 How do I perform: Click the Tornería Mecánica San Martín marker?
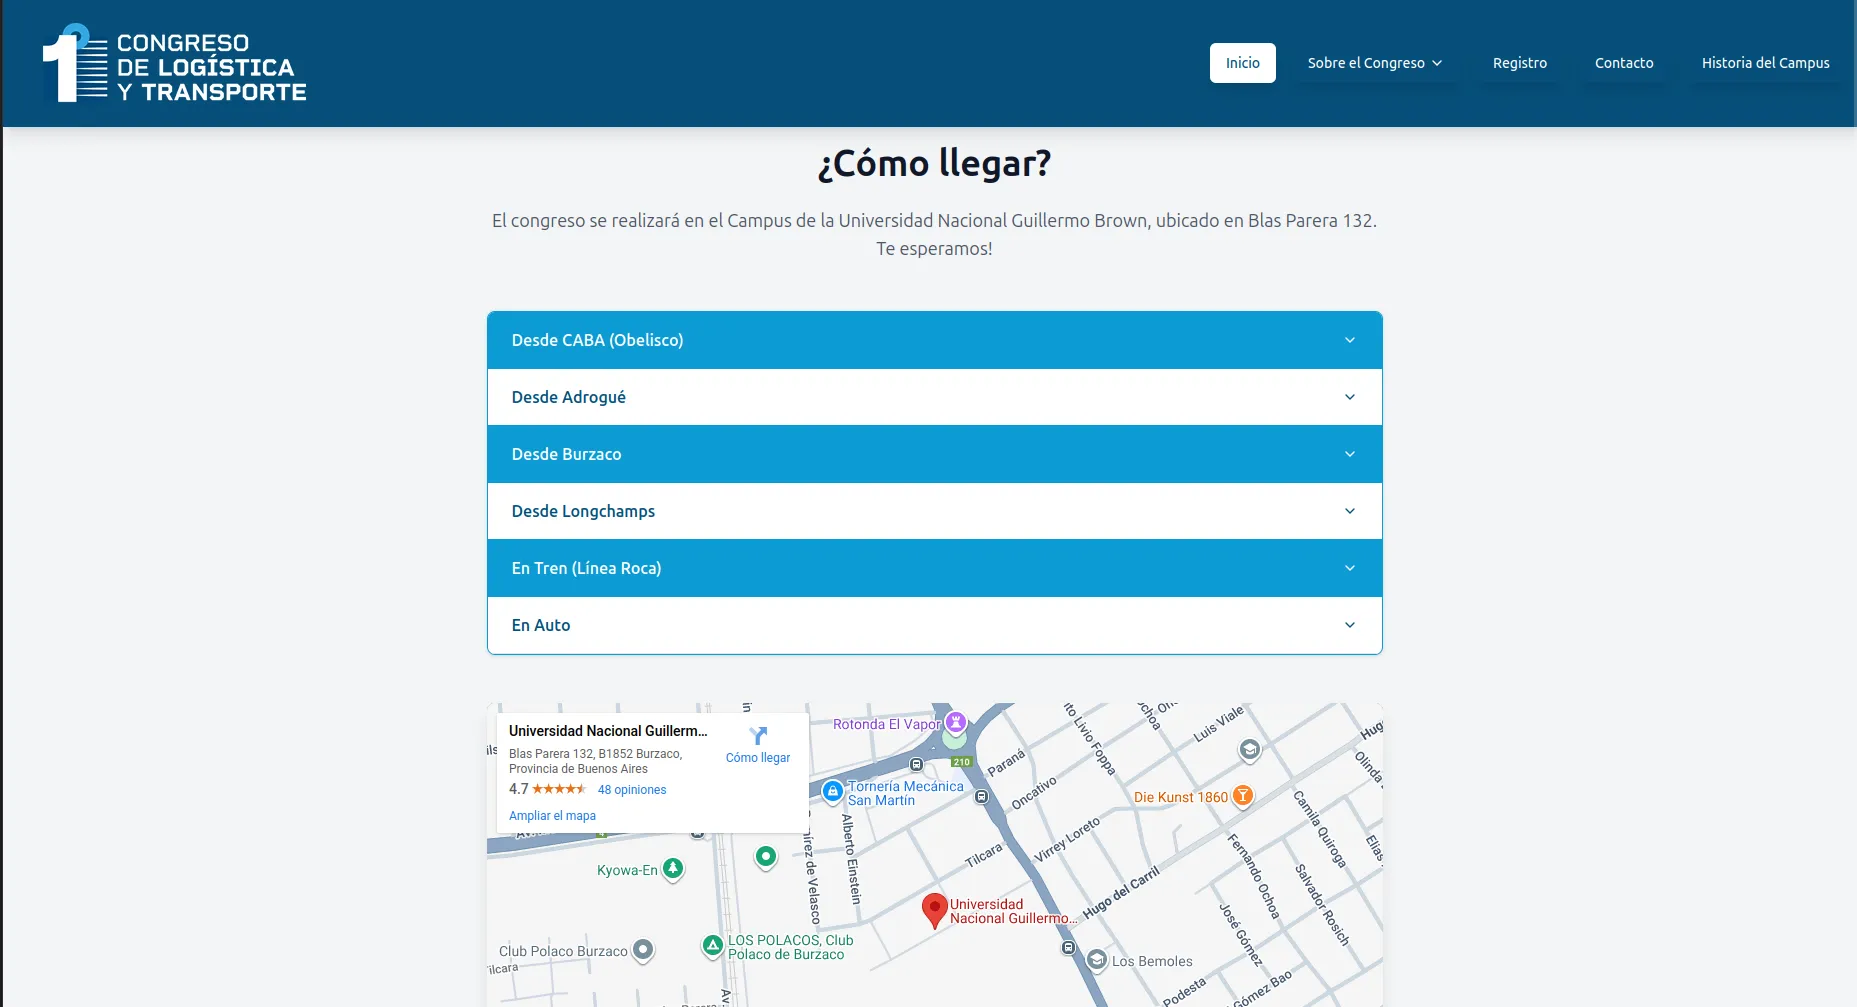(832, 792)
